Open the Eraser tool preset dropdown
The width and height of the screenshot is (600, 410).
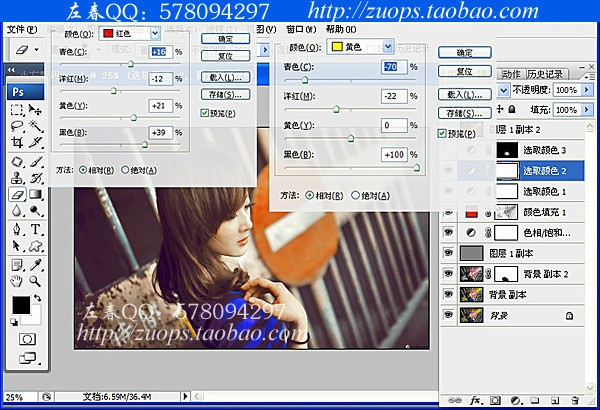pos(36,50)
